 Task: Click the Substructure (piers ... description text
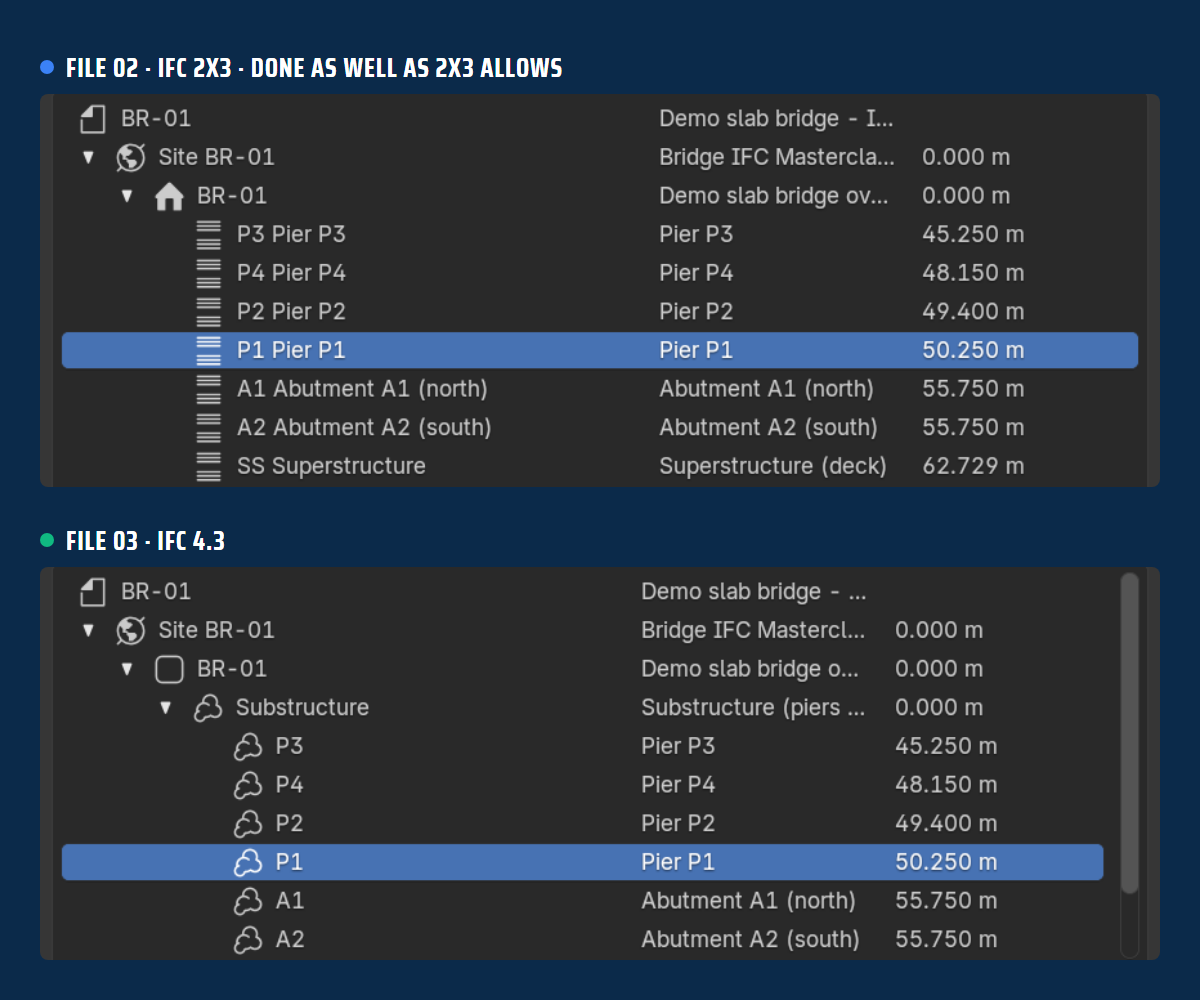pos(753,708)
